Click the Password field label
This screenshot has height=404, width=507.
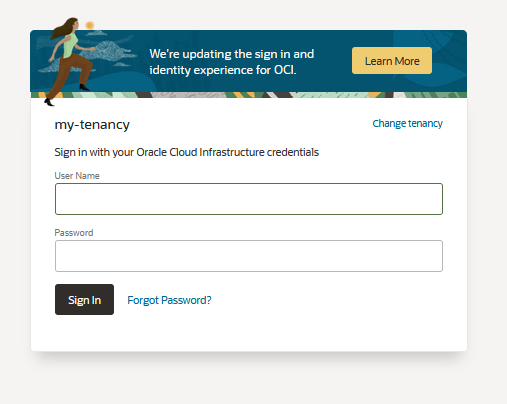coord(74,233)
